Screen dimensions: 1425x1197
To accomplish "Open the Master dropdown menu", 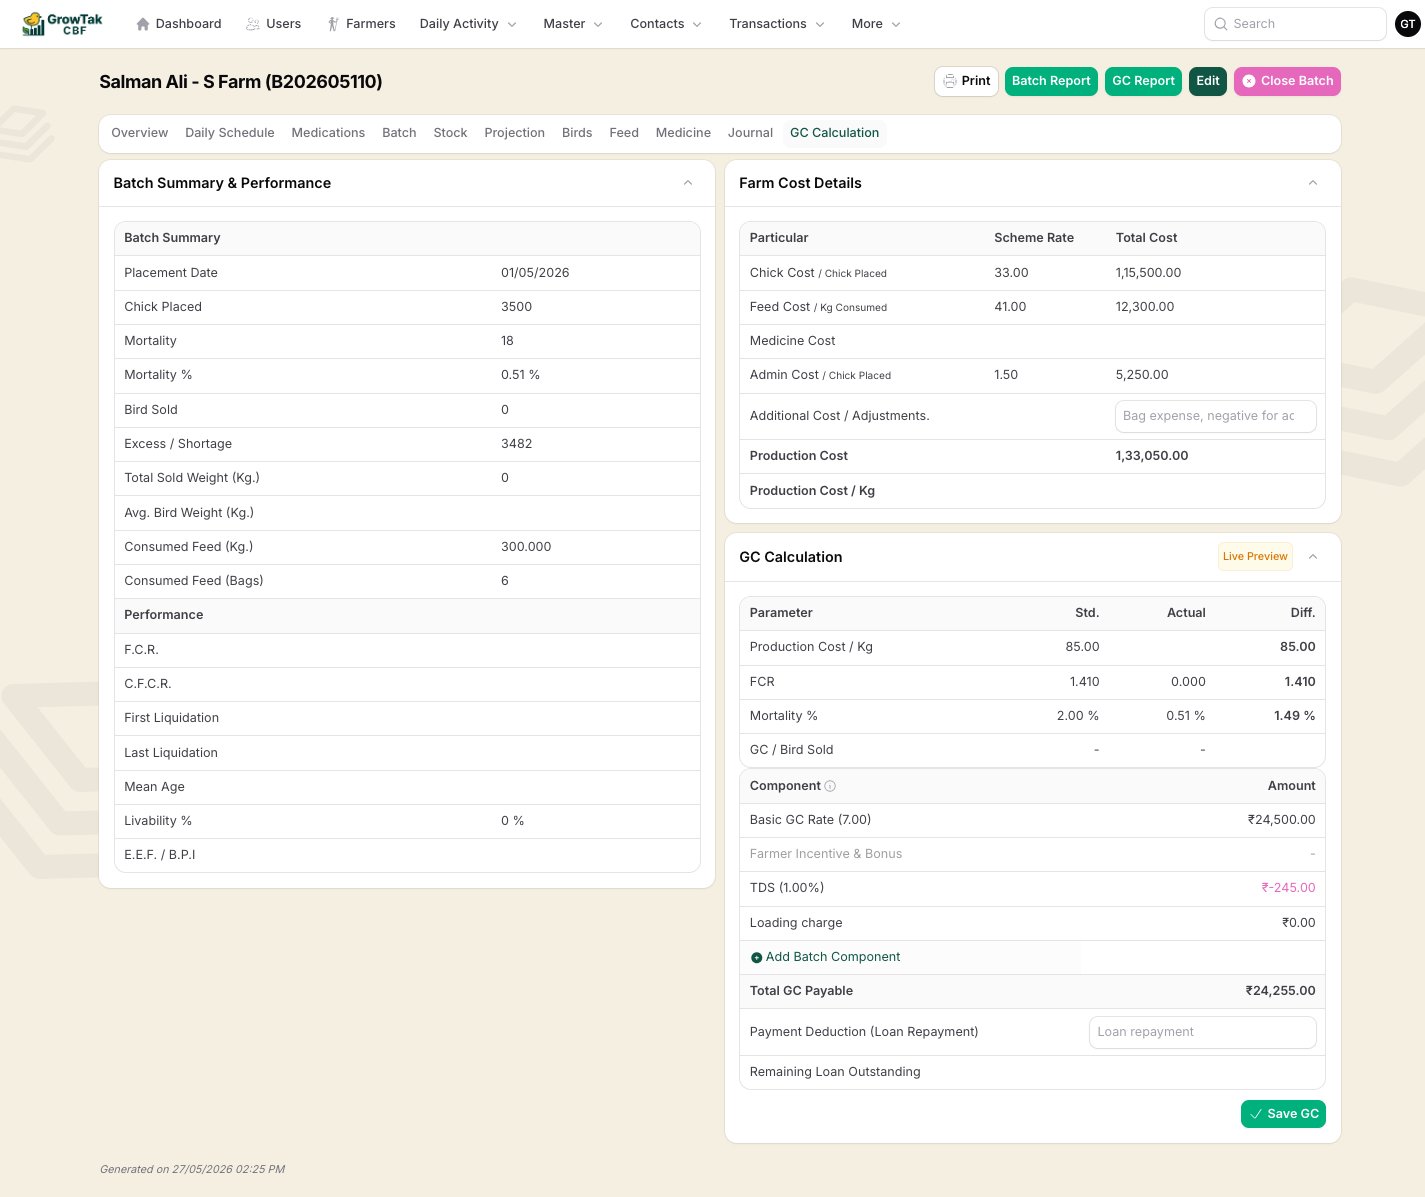I will (573, 24).
